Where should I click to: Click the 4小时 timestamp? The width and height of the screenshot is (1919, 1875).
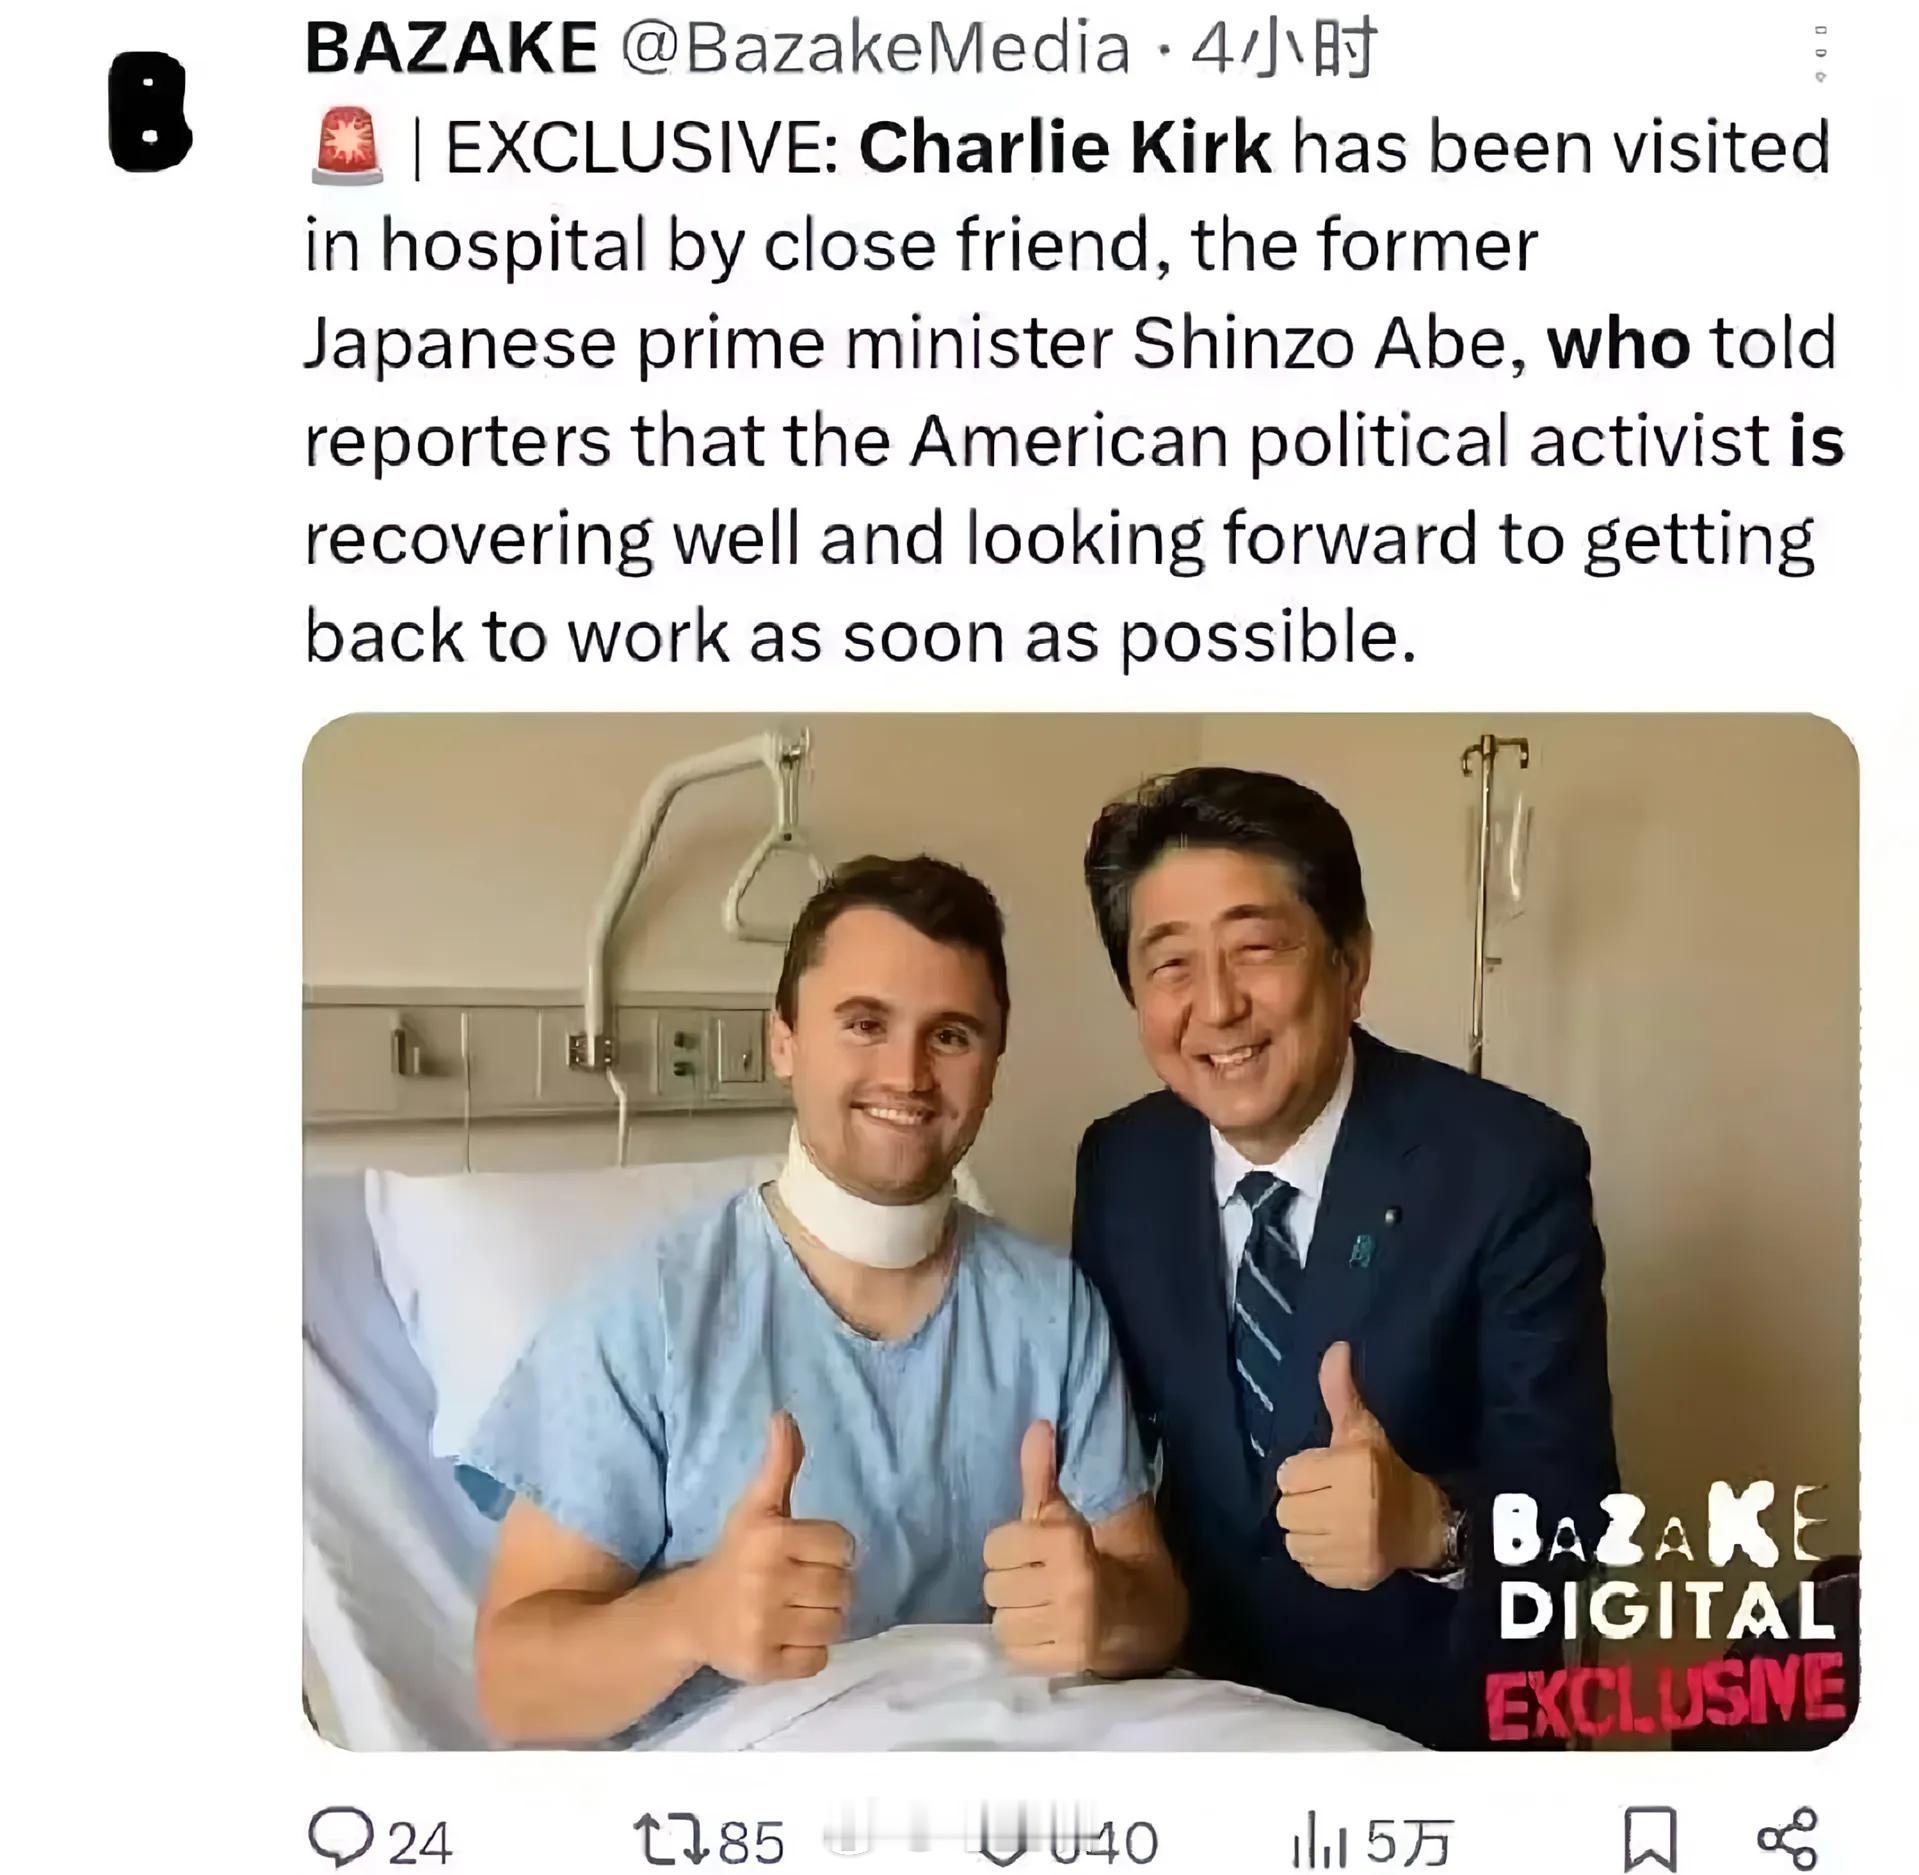point(1285,48)
